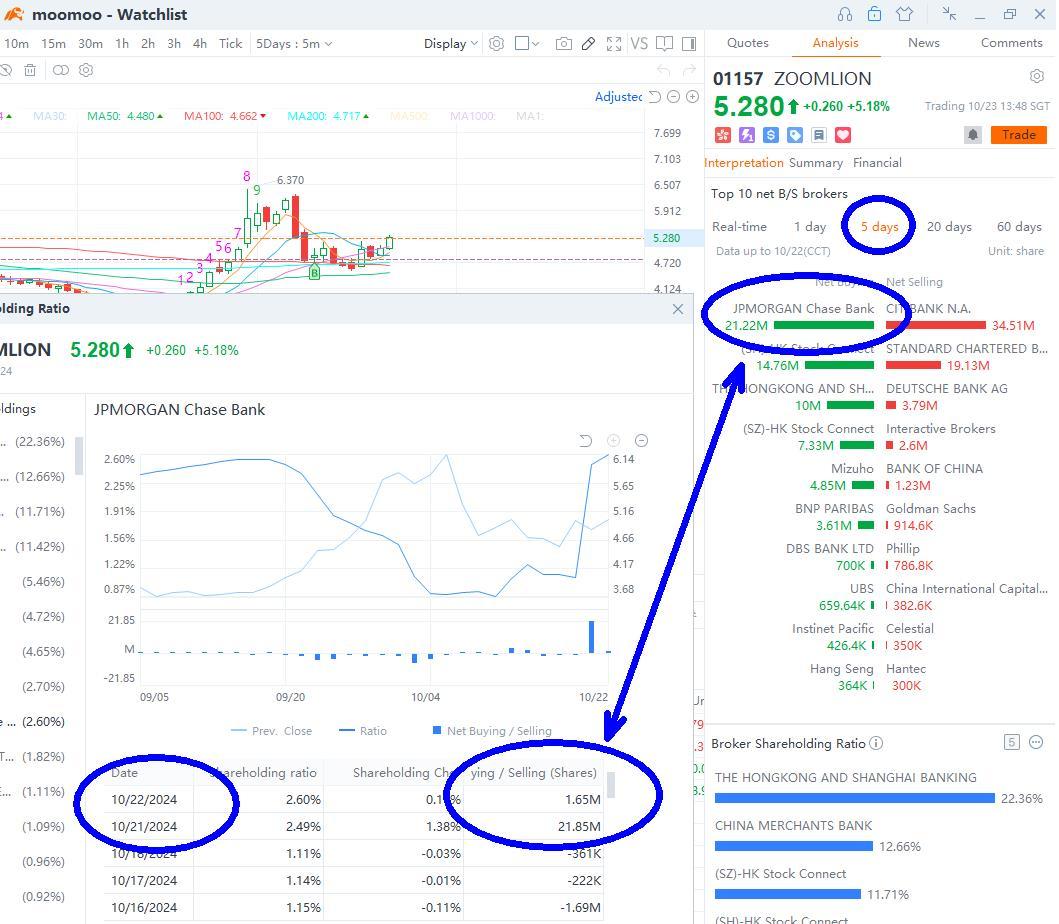Select 60 days broker period

tap(1019, 227)
